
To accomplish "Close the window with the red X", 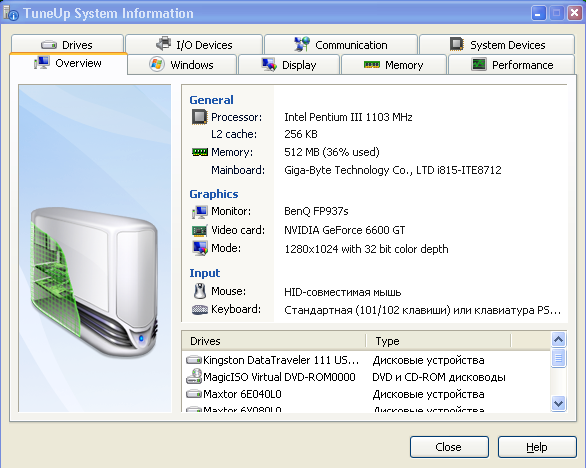I will [574, 13].
